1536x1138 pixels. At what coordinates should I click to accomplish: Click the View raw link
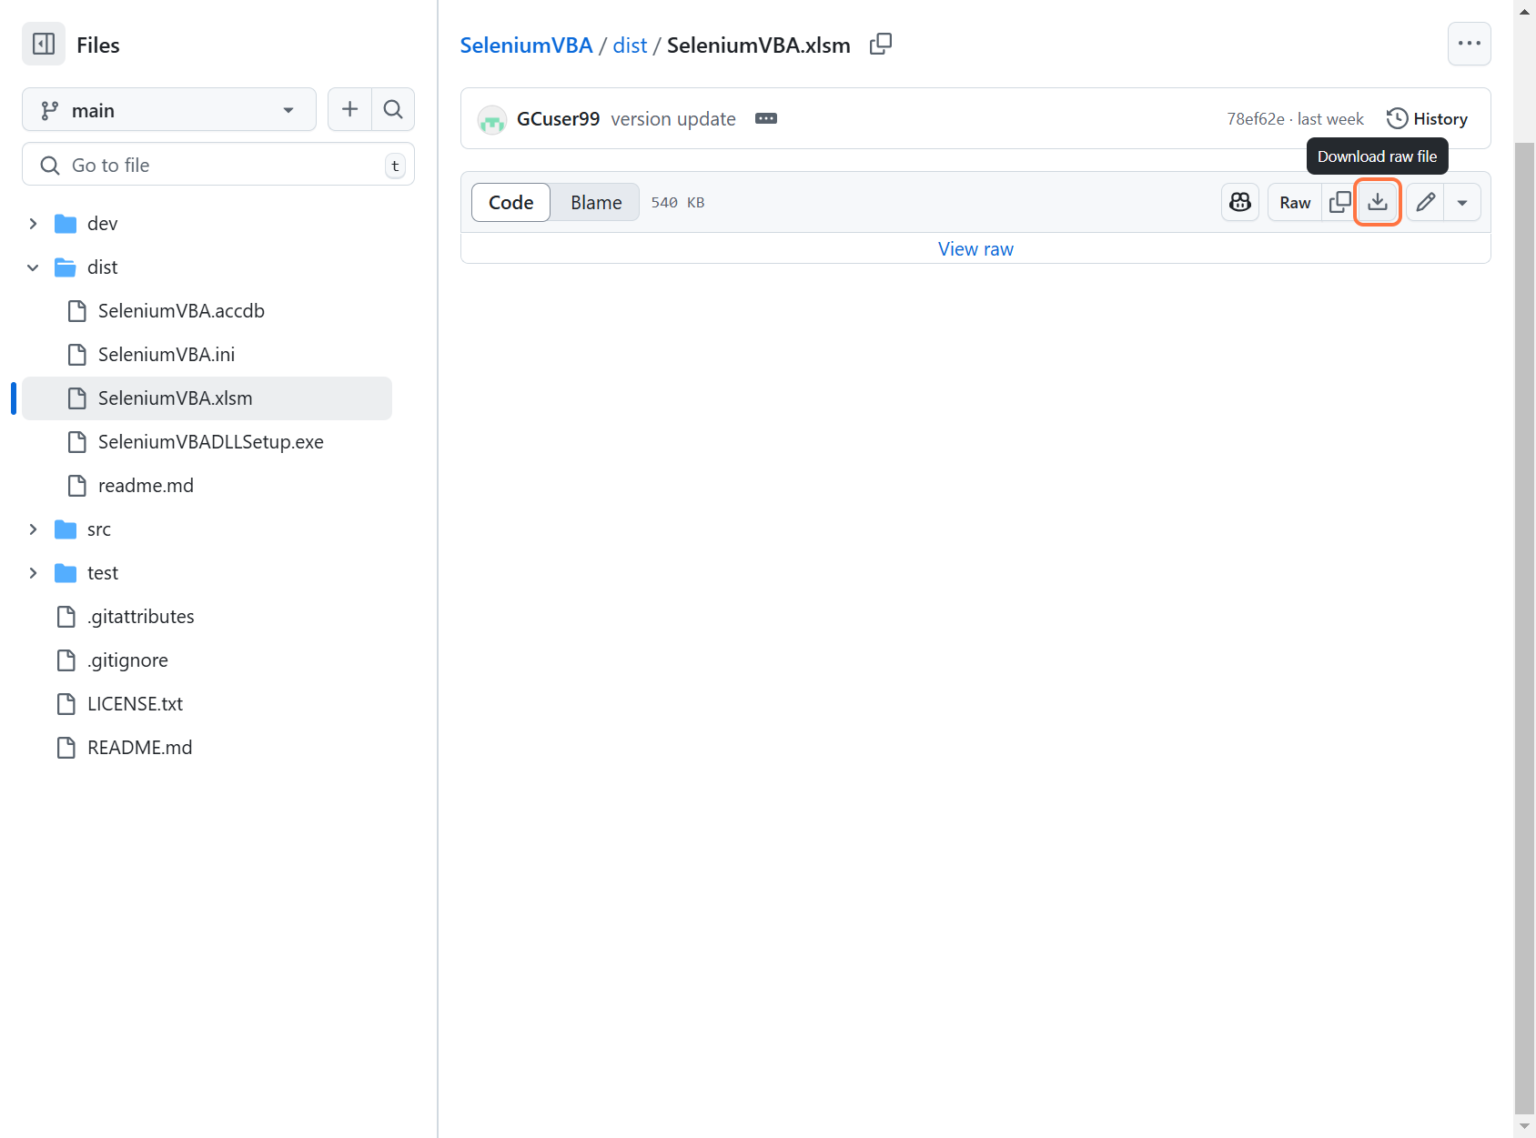pos(975,248)
